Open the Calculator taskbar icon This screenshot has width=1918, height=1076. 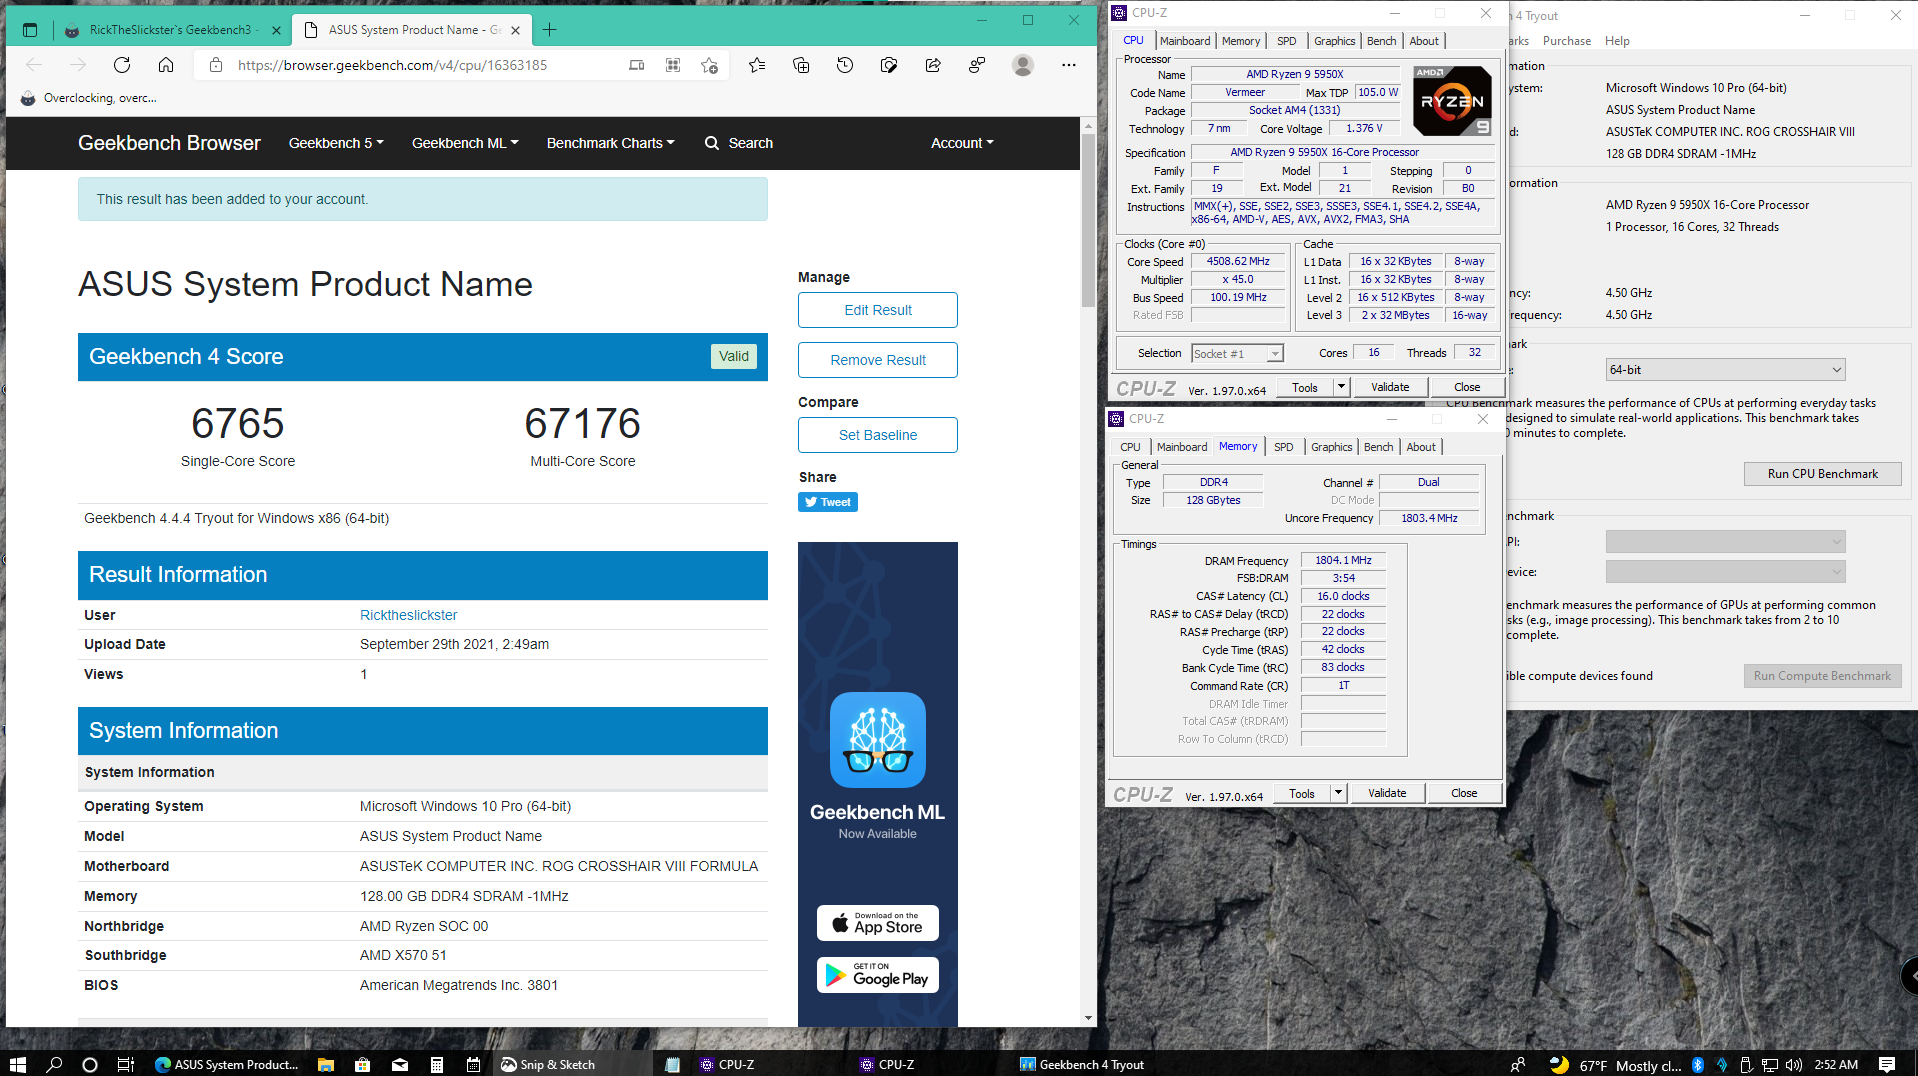click(x=437, y=1064)
